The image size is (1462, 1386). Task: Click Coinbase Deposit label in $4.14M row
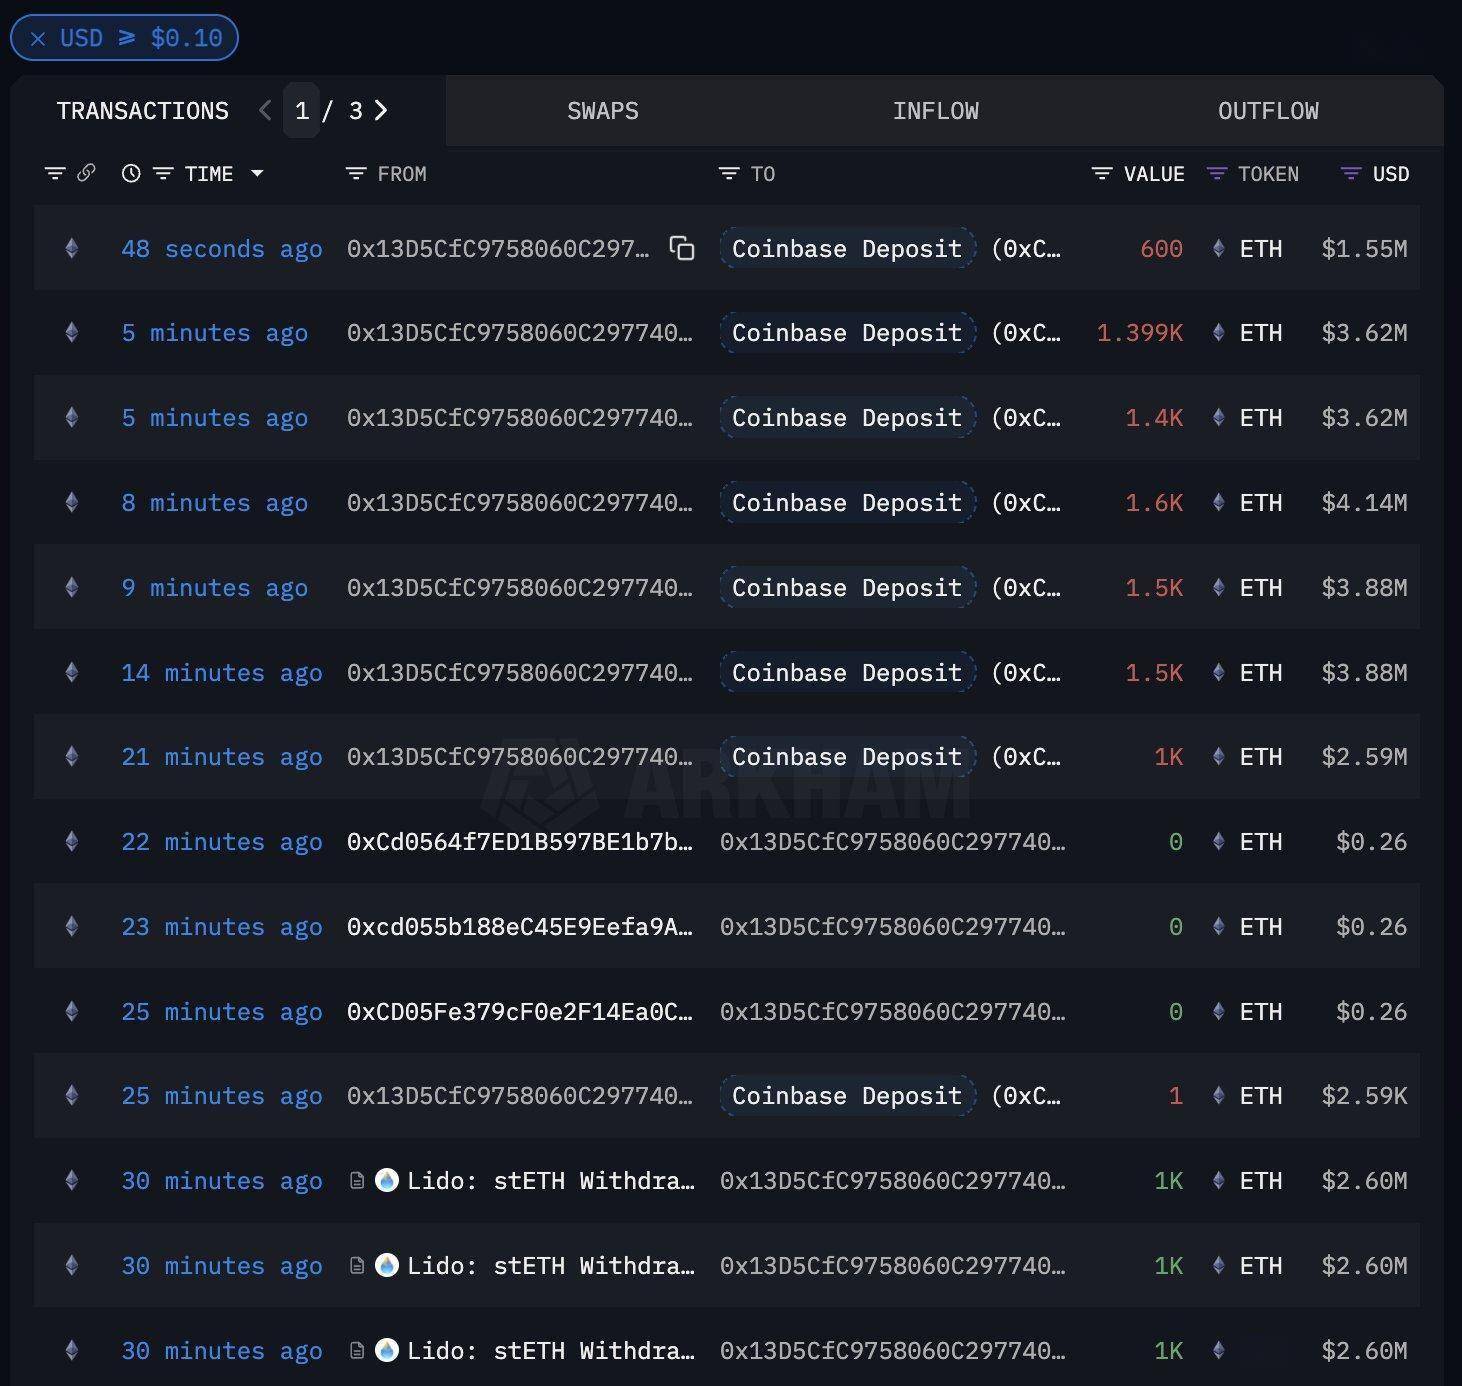[847, 503]
